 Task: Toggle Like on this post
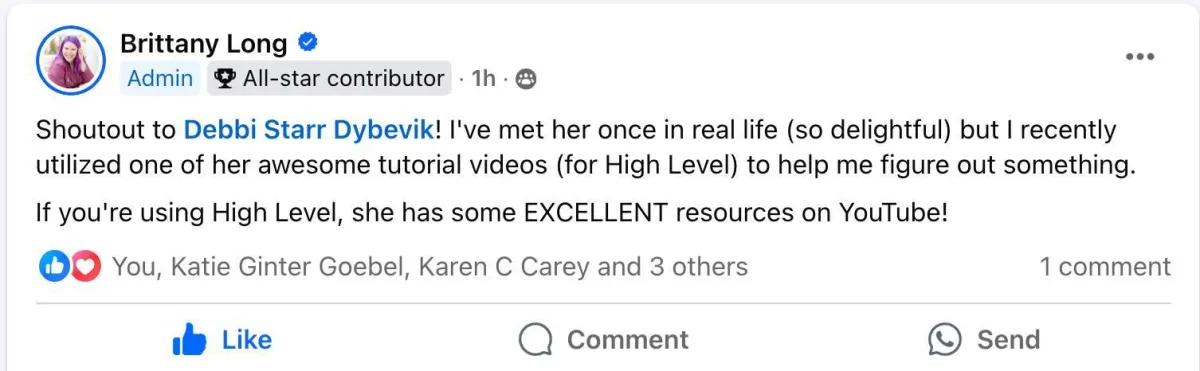pyautogui.click(x=222, y=340)
